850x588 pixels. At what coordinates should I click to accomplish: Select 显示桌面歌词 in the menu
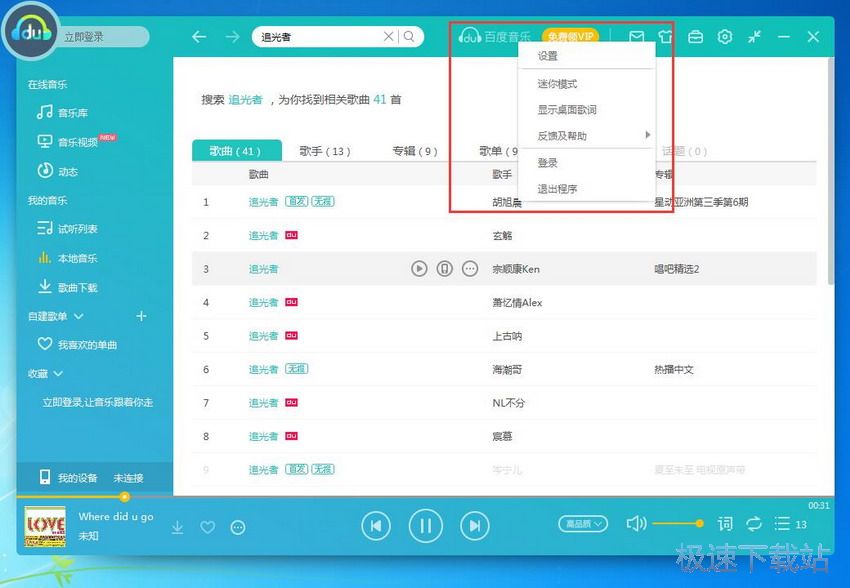pos(587,109)
